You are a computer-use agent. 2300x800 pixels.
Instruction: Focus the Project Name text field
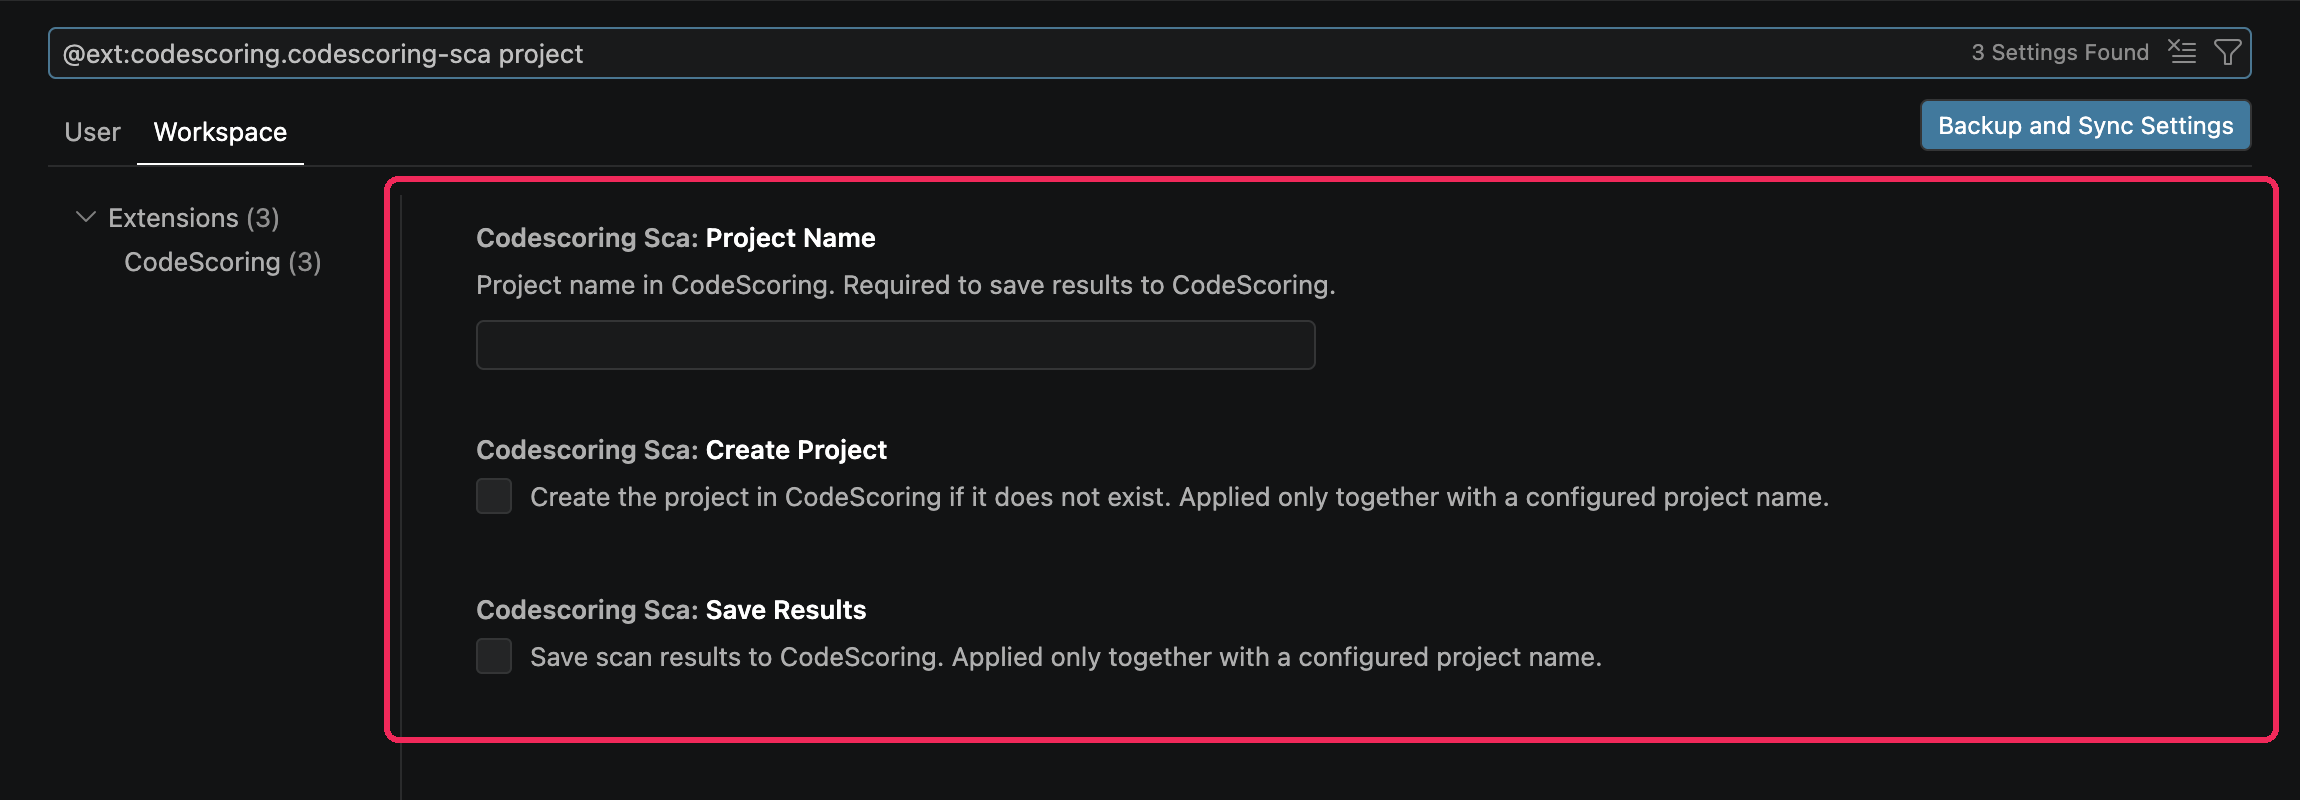pos(895,345)
